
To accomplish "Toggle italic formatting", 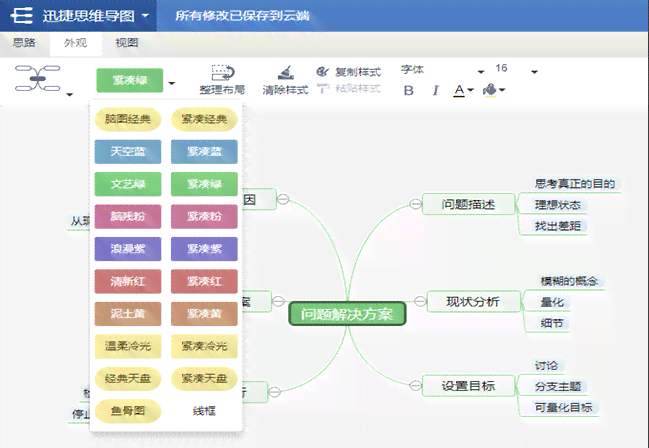I will (x=435, y=90).
